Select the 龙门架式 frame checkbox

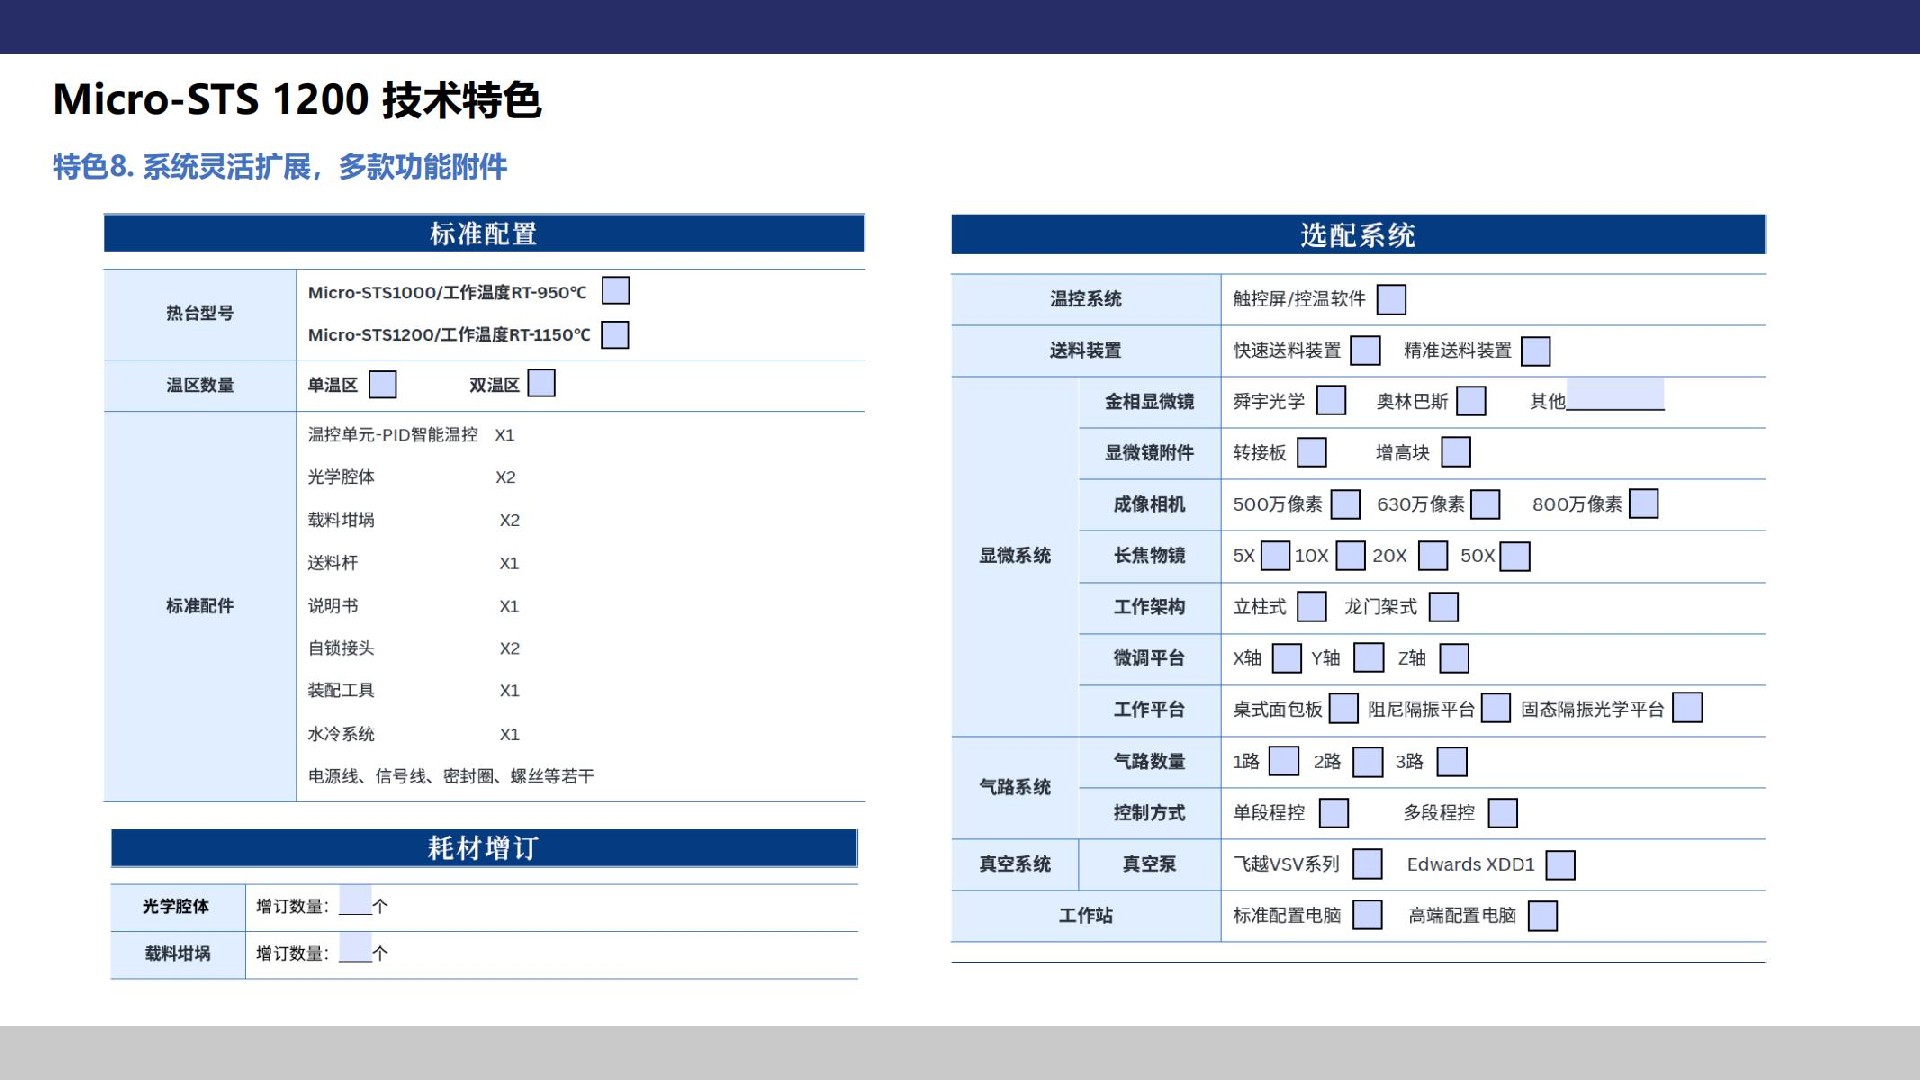pyautogui.click(x=1443, y=607)
